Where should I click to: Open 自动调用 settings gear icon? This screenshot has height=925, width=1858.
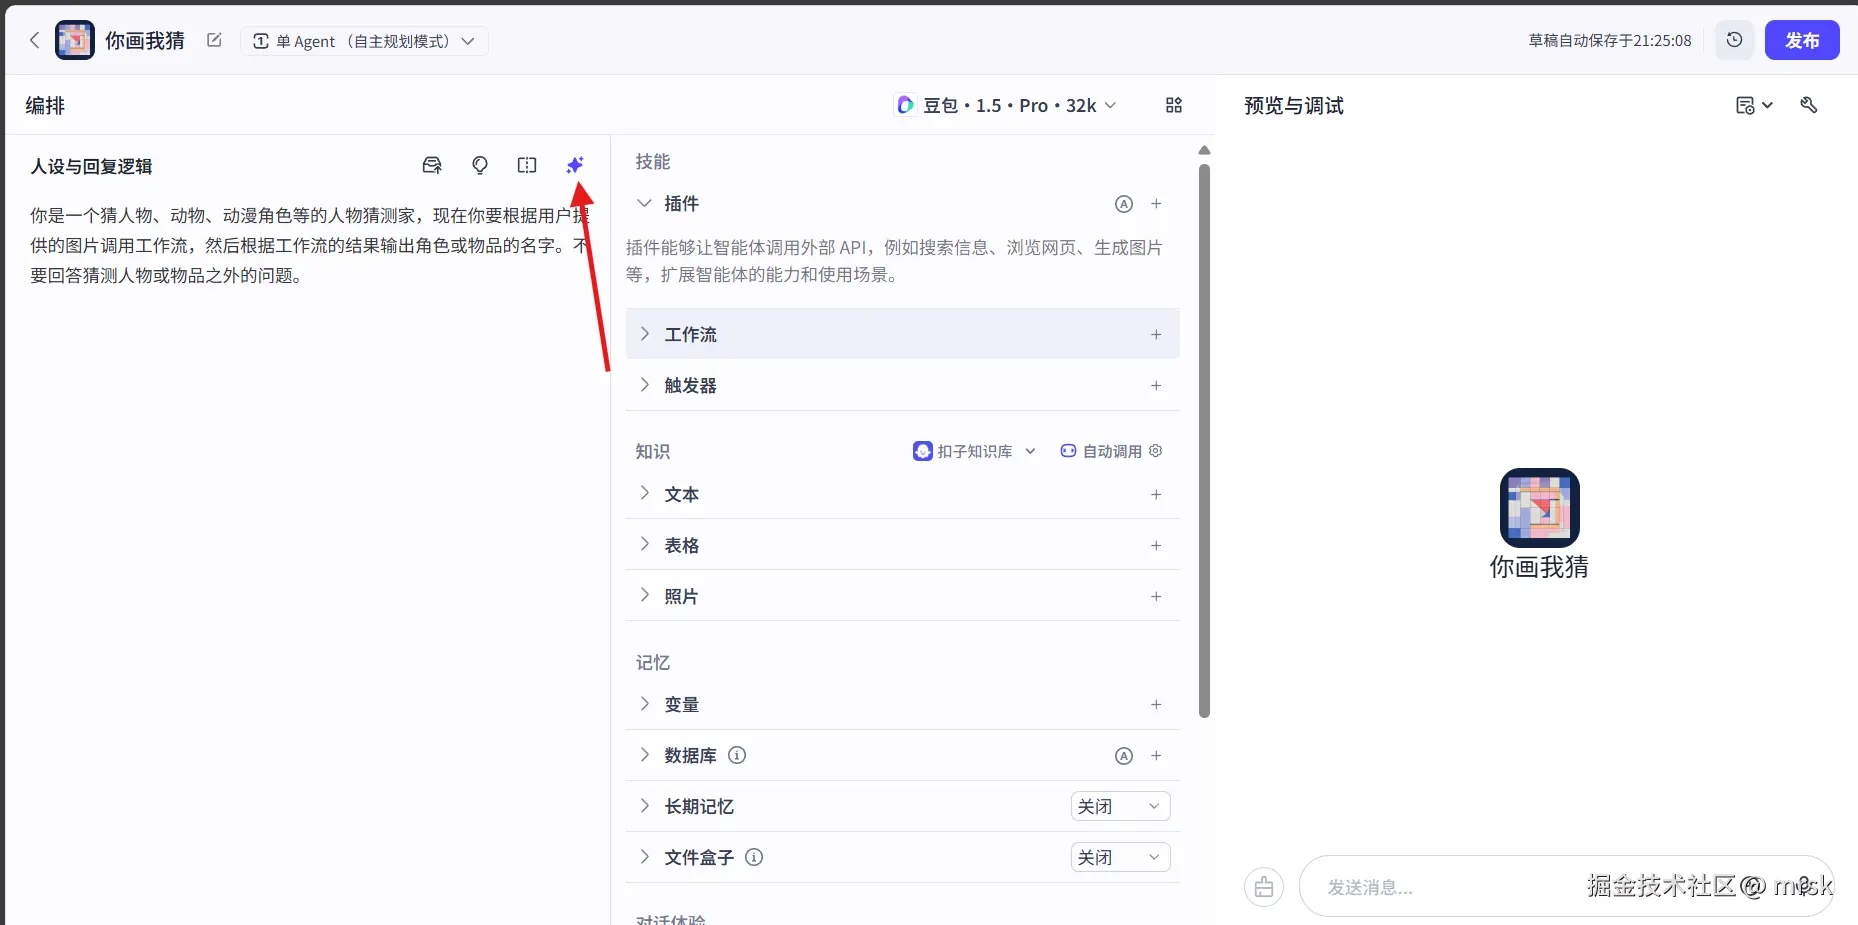[x=1156, y=451]
